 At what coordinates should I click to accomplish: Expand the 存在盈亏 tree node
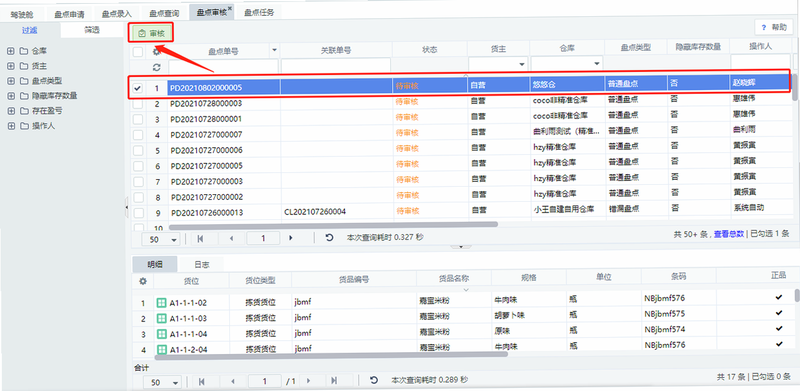pos(11,110)
